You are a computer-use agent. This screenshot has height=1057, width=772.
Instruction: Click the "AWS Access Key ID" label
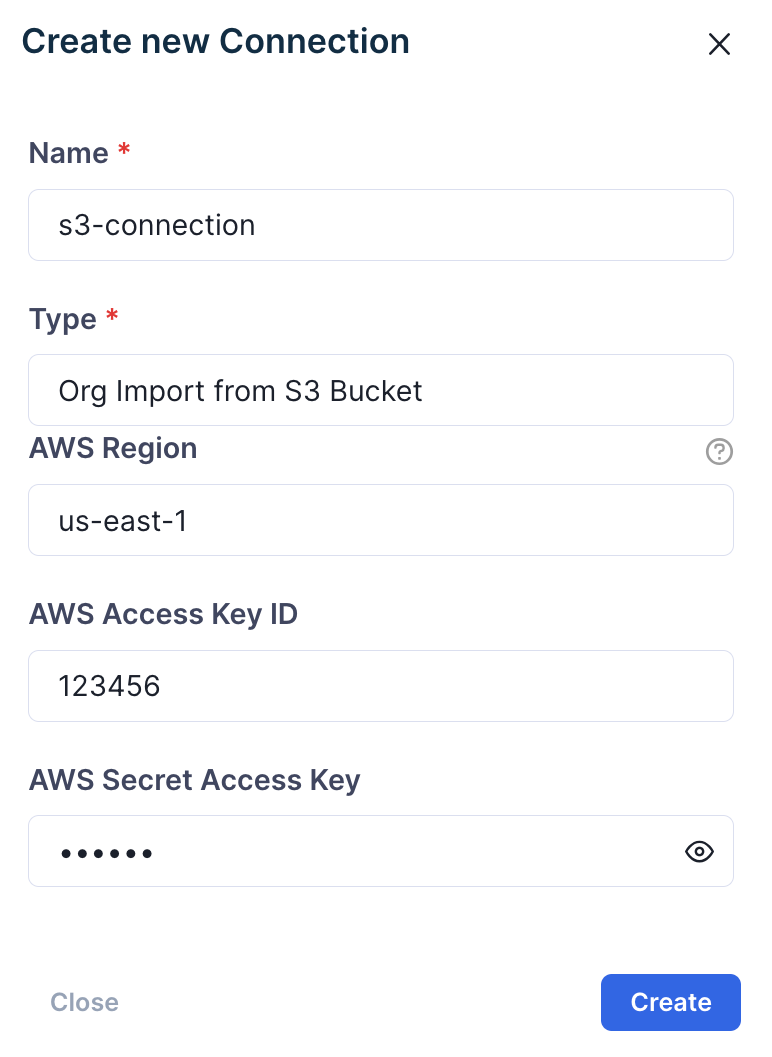point(163,614)
